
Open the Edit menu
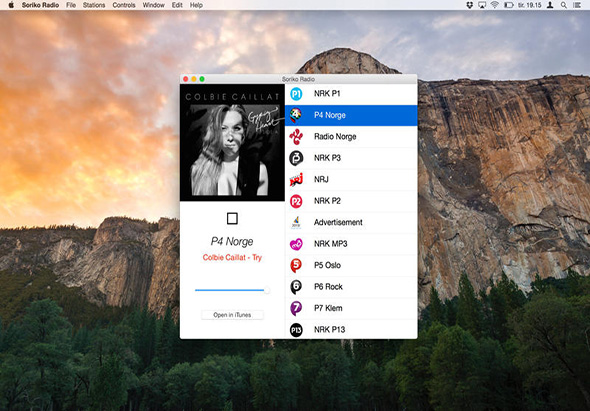pos(177,5)
